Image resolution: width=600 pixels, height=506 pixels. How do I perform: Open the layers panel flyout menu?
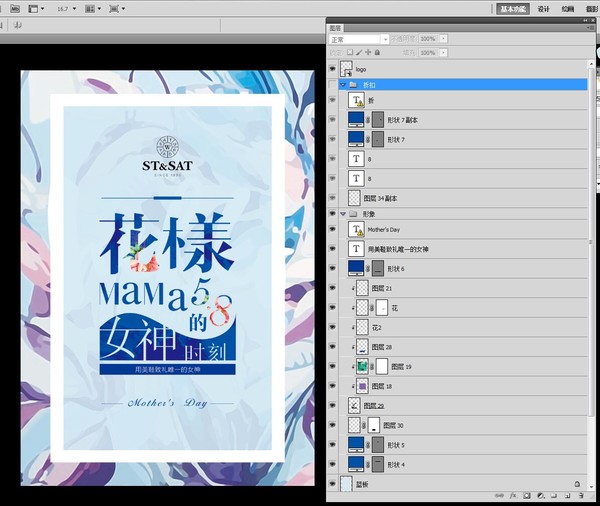point(590,28)
